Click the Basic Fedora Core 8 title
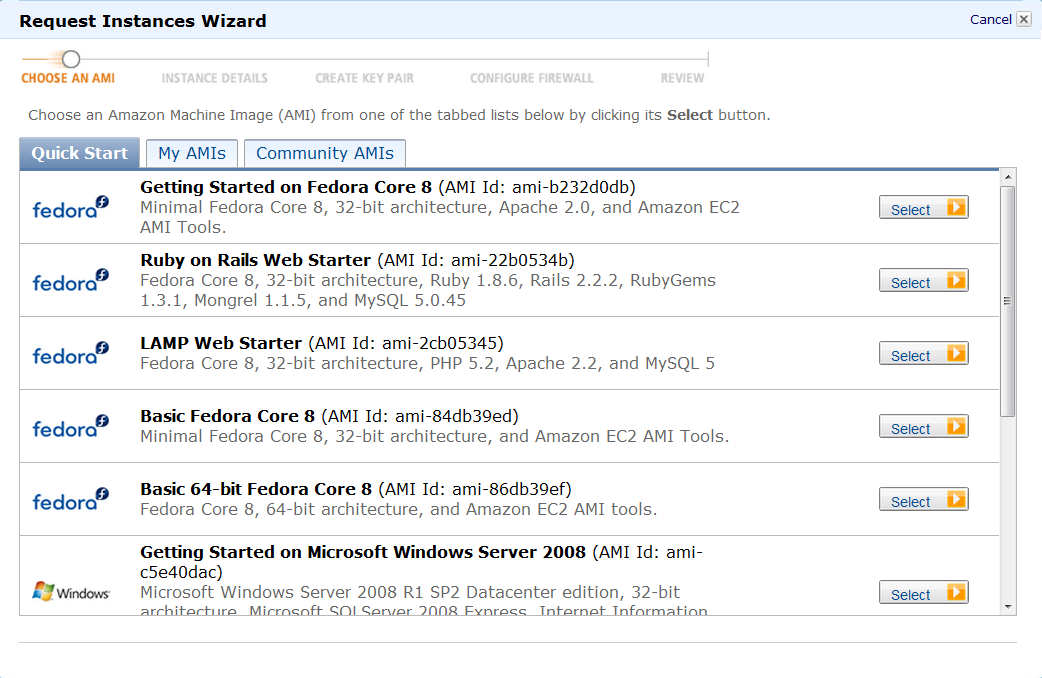 coord(227,417)
